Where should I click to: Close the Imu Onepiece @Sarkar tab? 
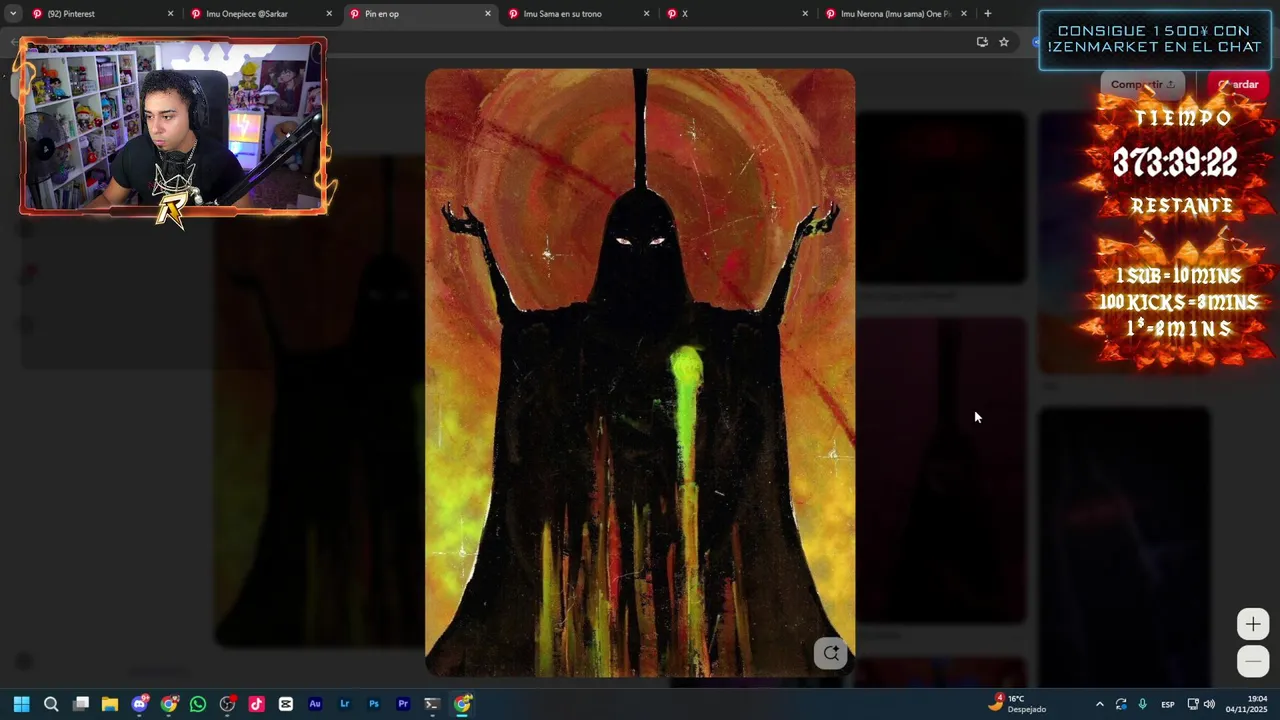[x=329, y=14]
